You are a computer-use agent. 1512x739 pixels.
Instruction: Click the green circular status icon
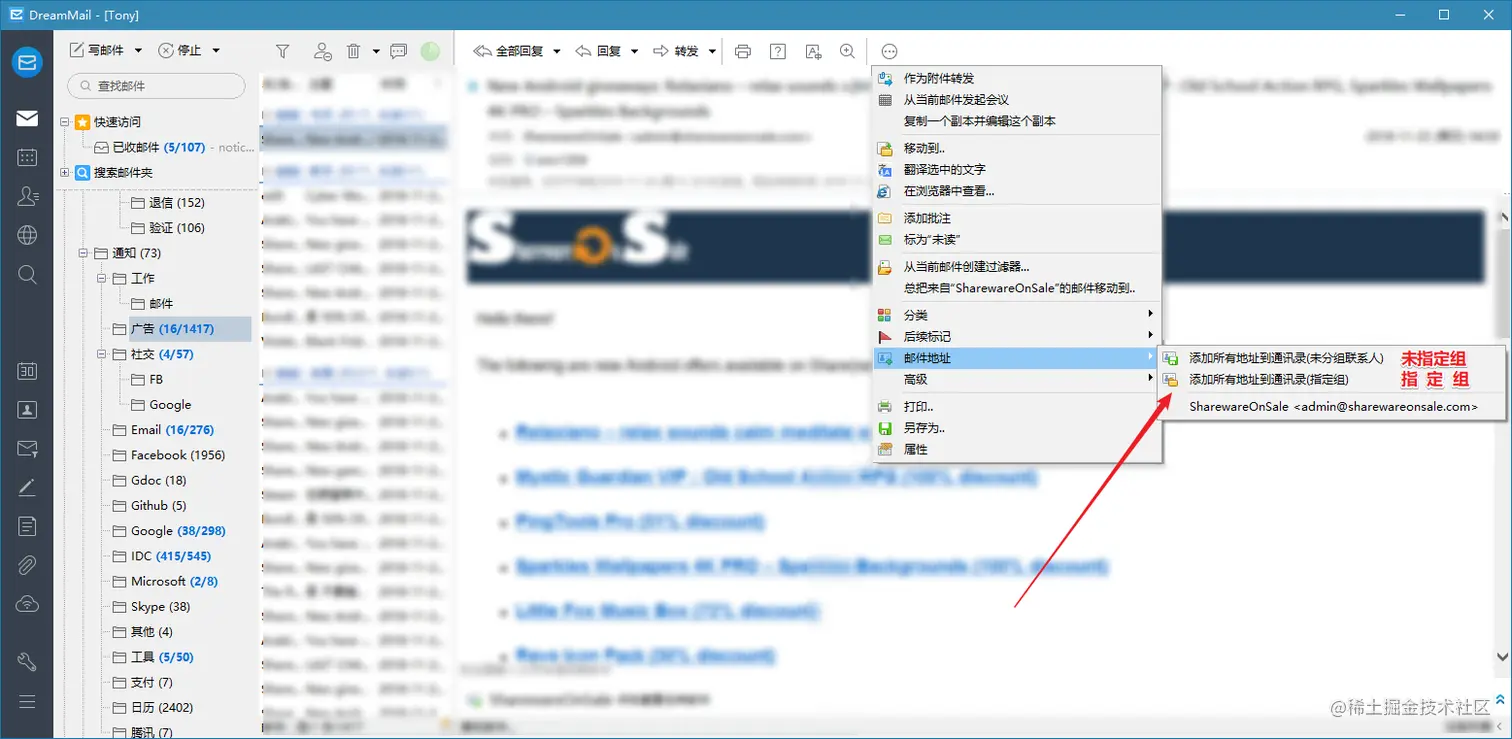[430, 51]
